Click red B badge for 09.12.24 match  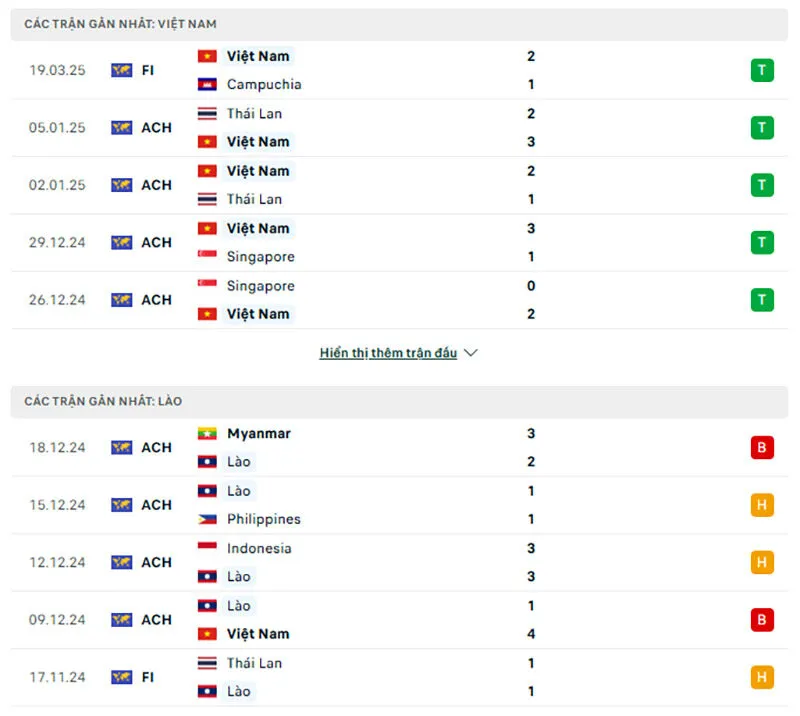click(x=762, y=620)
